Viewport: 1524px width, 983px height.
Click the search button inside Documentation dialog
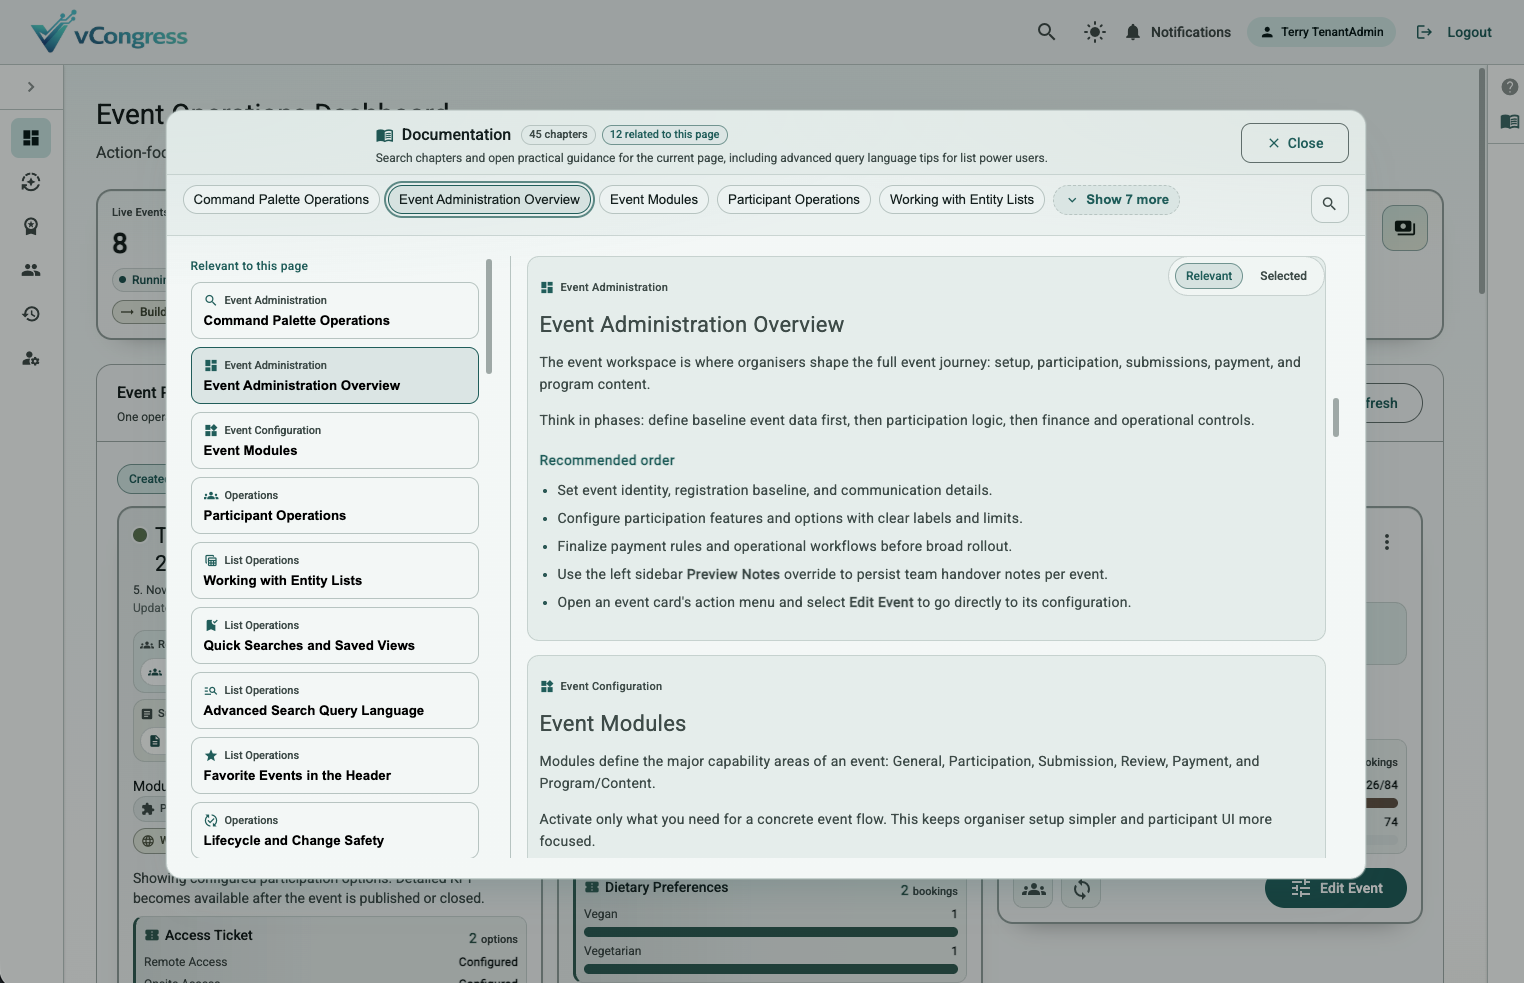(x=1329, y=204)
